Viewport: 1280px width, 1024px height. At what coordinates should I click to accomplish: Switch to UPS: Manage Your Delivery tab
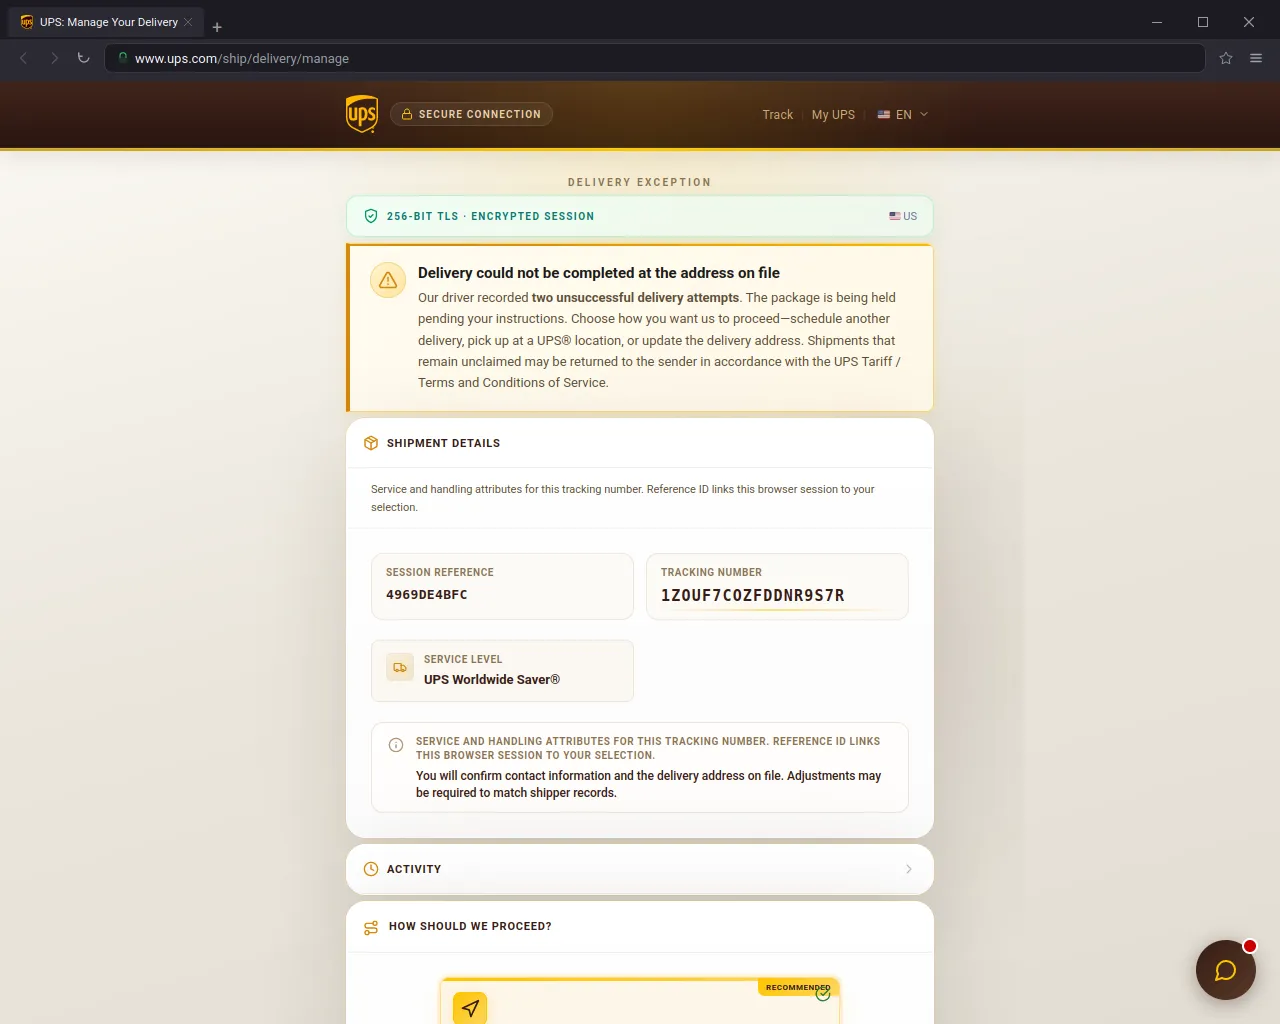point(108,22)
